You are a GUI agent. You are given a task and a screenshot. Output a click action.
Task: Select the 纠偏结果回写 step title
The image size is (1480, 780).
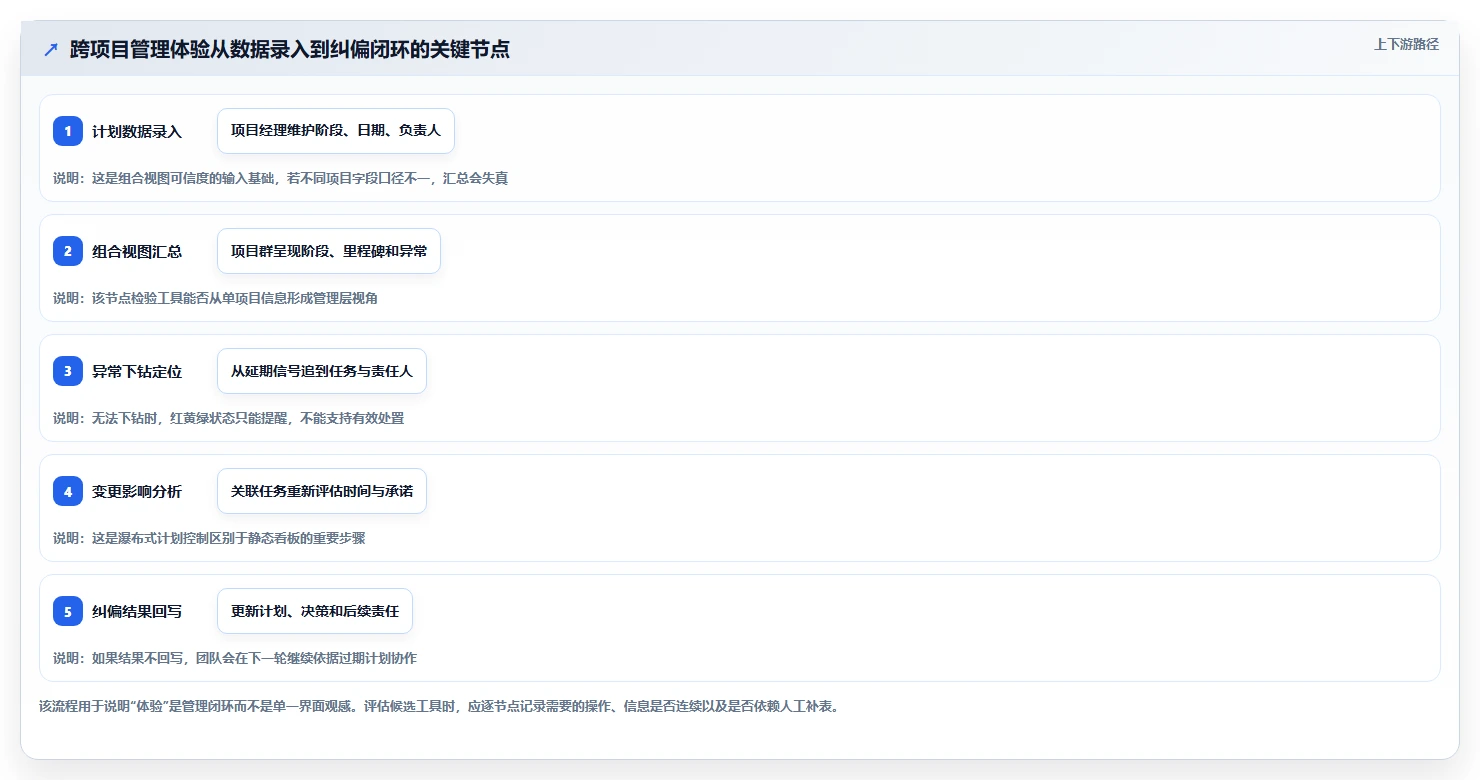coord(137,611)
